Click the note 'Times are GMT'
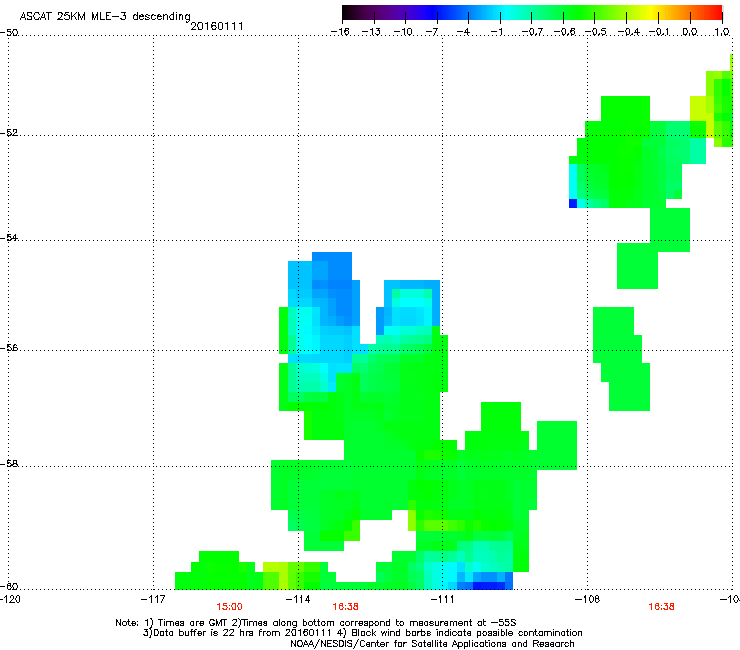Image resolution: width=740 pixels, height=650 pixels. click(x=193, y=623)
